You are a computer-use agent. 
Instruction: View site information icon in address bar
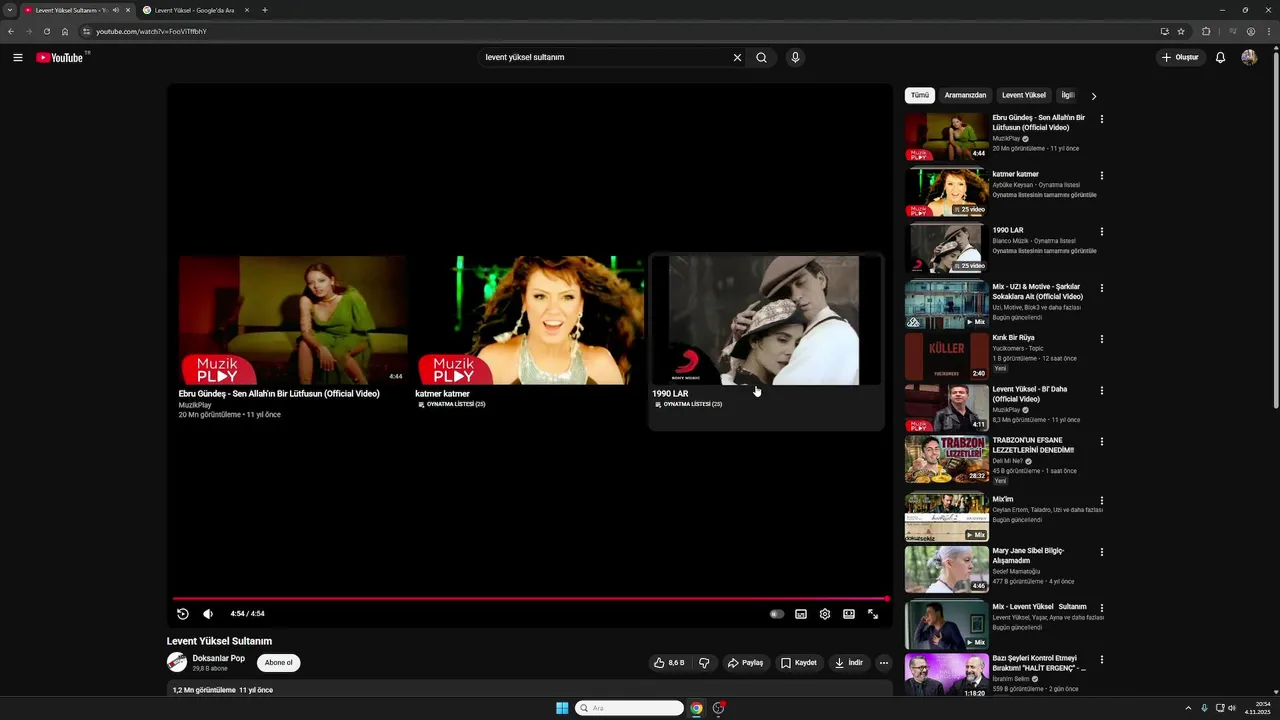coord(87,31)
